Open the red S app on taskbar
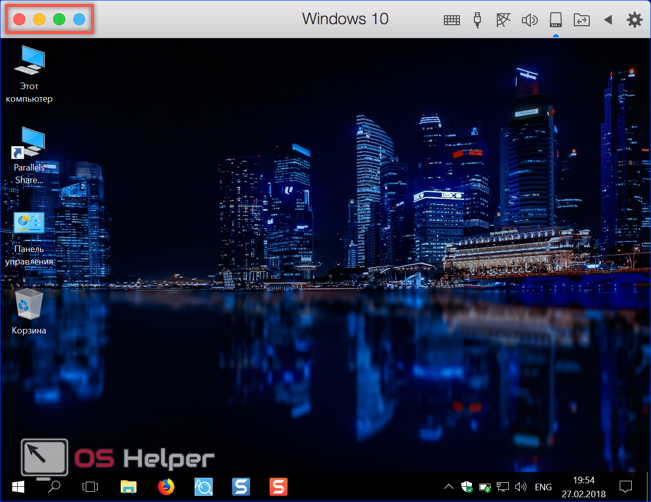 278,487
